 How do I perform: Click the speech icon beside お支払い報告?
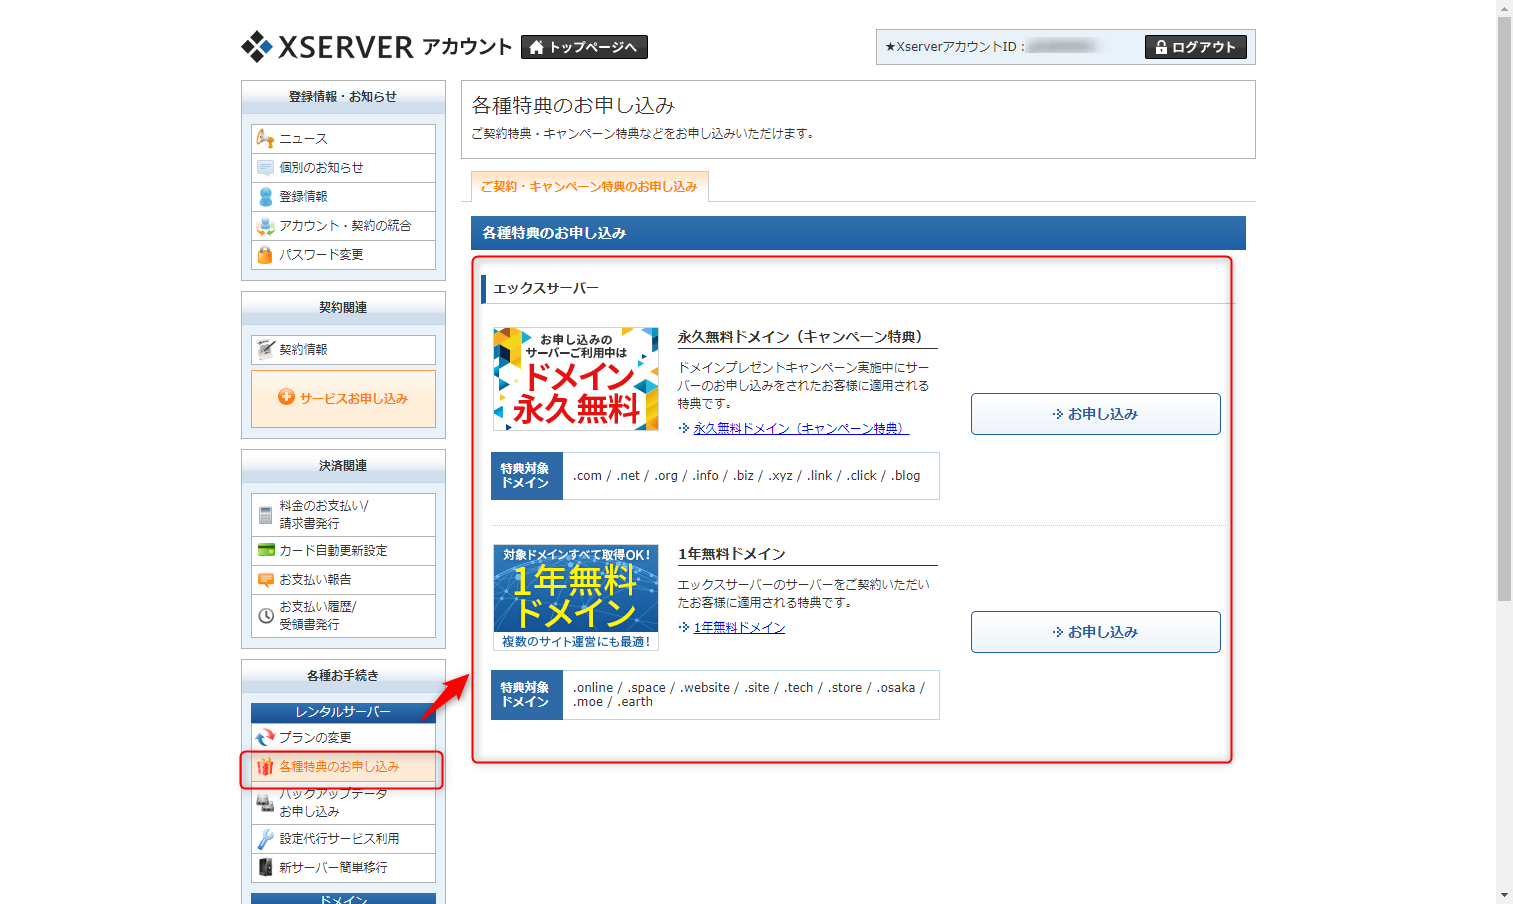tap(265, 580)
